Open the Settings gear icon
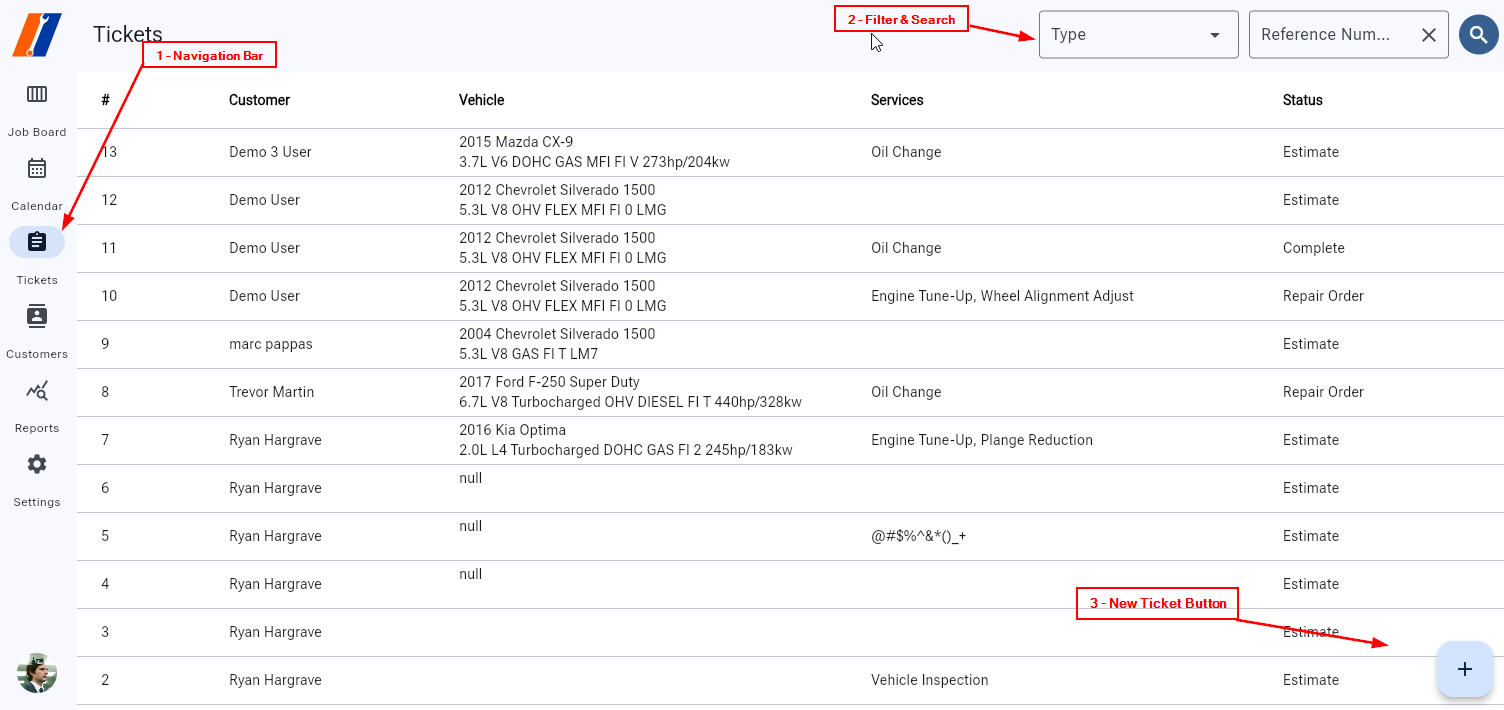The height and width of the screenshot is (710, 1504). (37, 465)
